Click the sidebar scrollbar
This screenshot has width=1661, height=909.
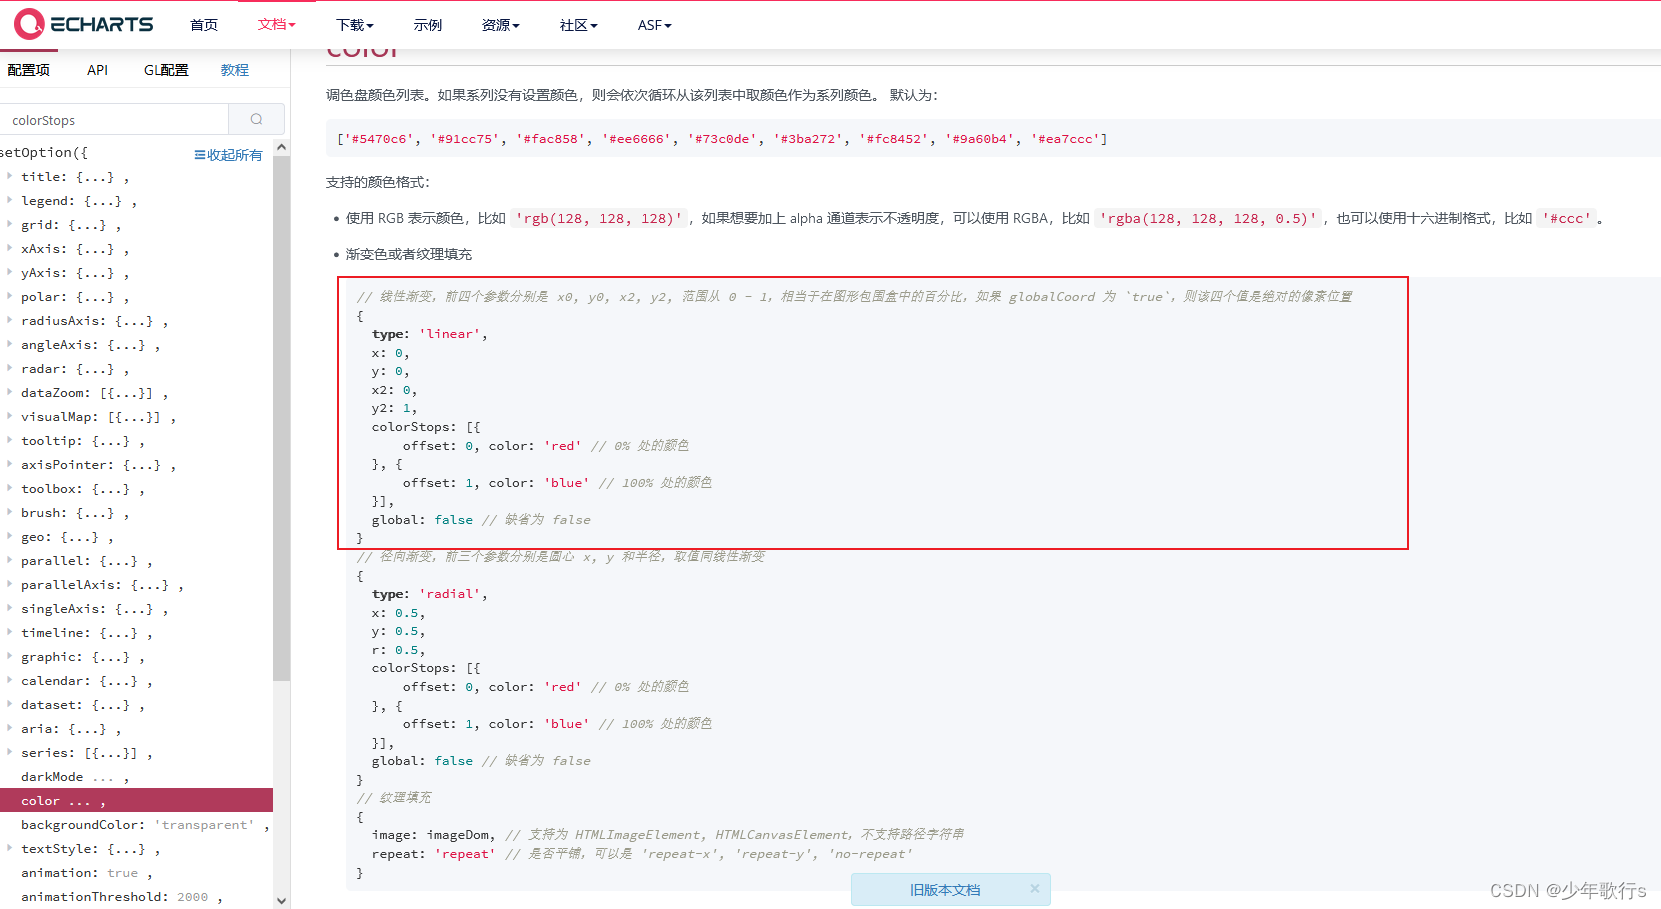281,400
